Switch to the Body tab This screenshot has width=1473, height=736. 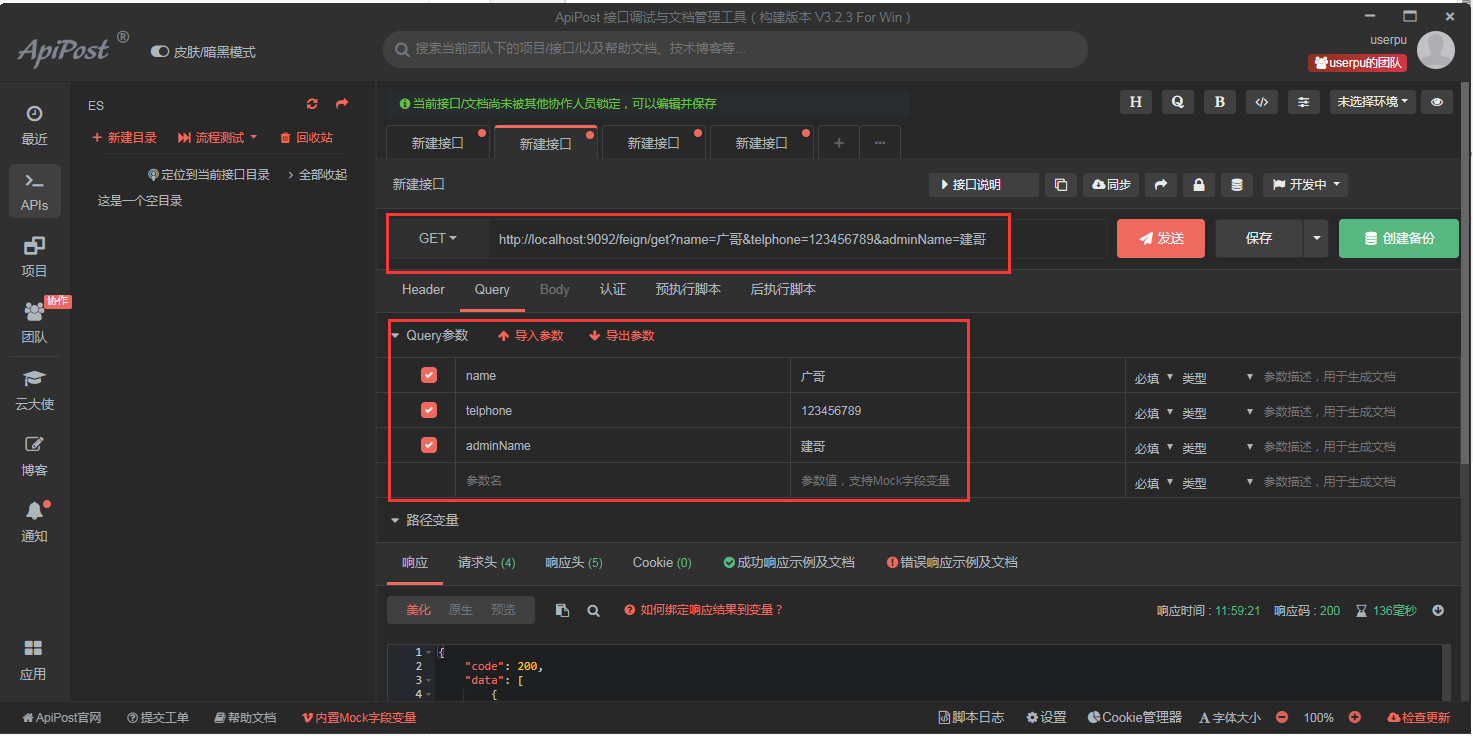tap(554, 289)
